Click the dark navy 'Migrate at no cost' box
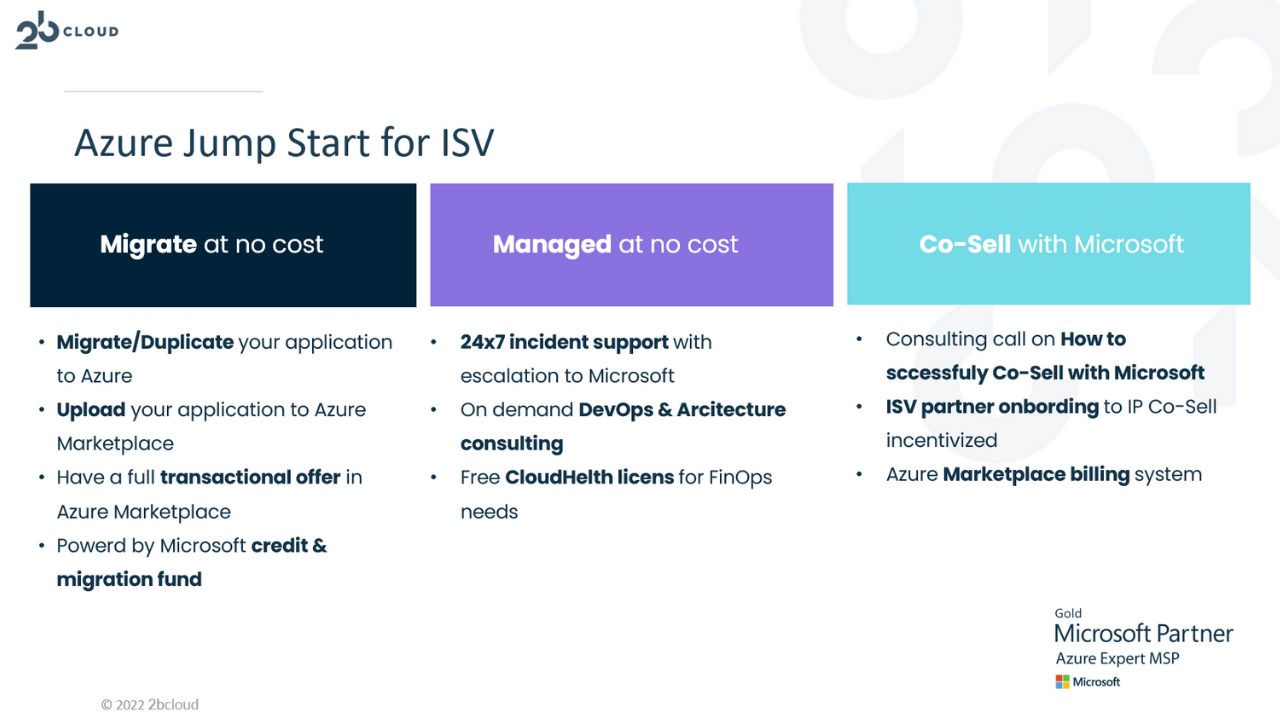Viewport: 1280px width, 720px height. coord(223,245)
